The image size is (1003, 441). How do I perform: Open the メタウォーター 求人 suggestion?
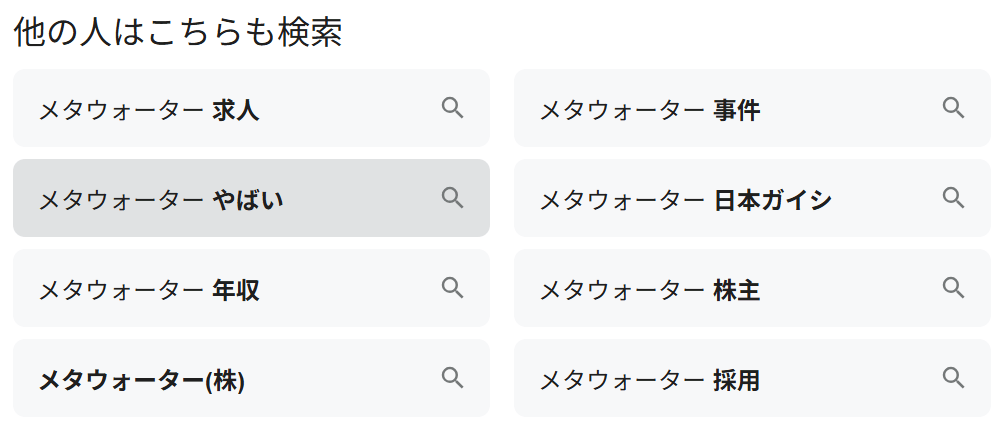point(150,109)
